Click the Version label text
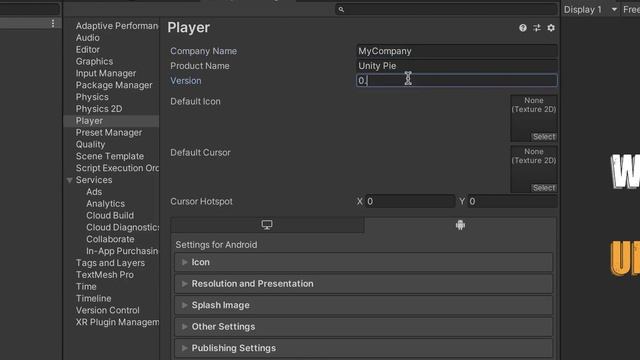 pyautogui.click(x=186, y=80)
